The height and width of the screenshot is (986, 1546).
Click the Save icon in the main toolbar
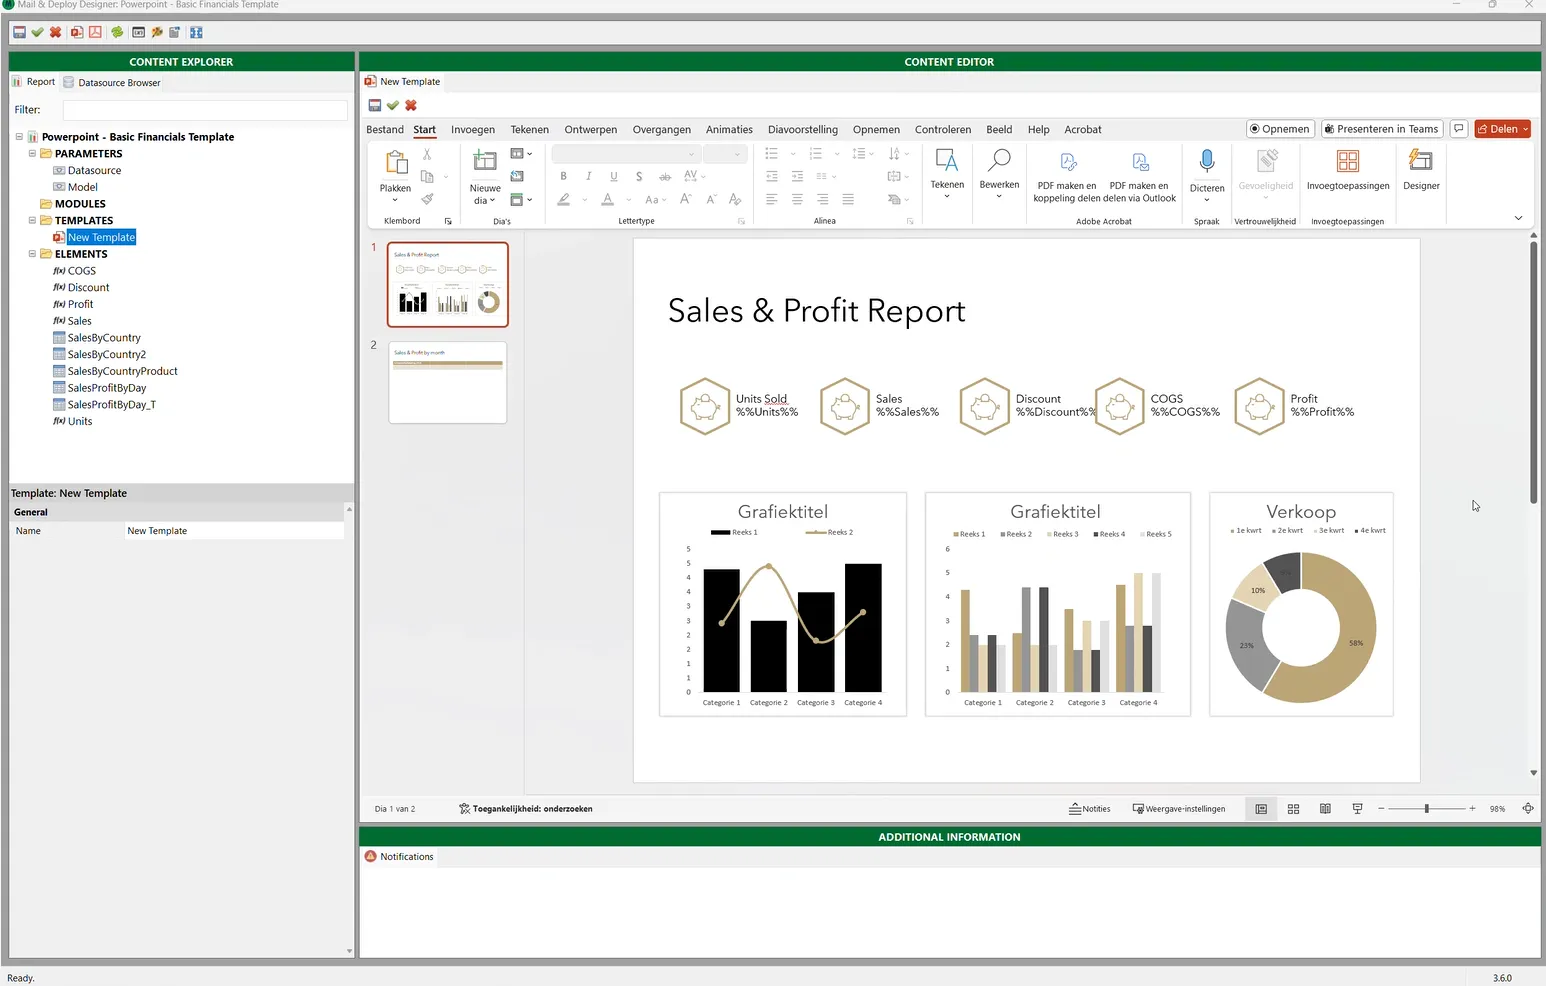(x=19, y=32)
